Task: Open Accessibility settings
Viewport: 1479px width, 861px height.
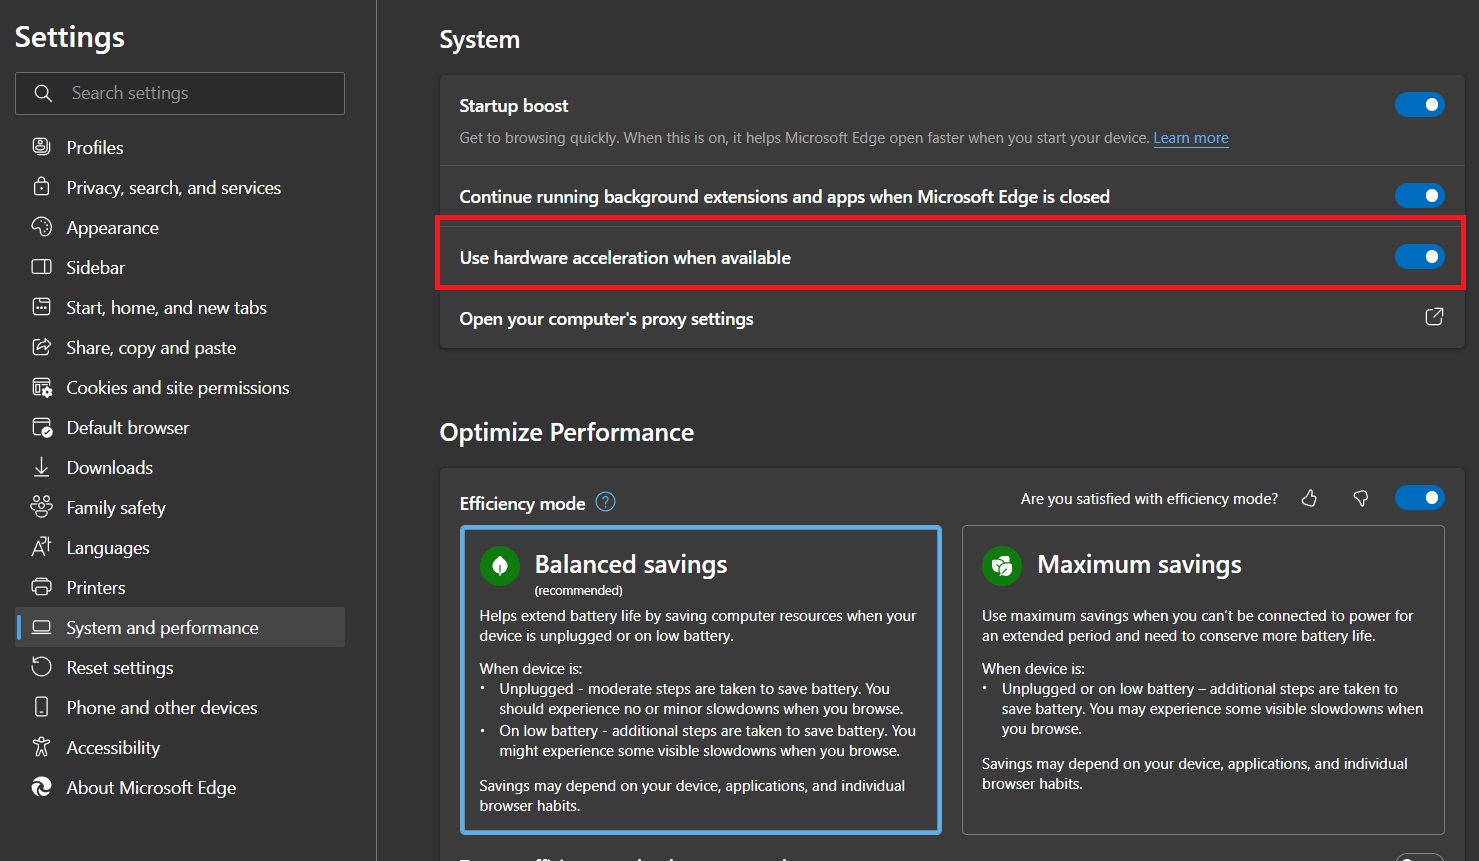Action: pyautogui.click(x=180, y=747)
